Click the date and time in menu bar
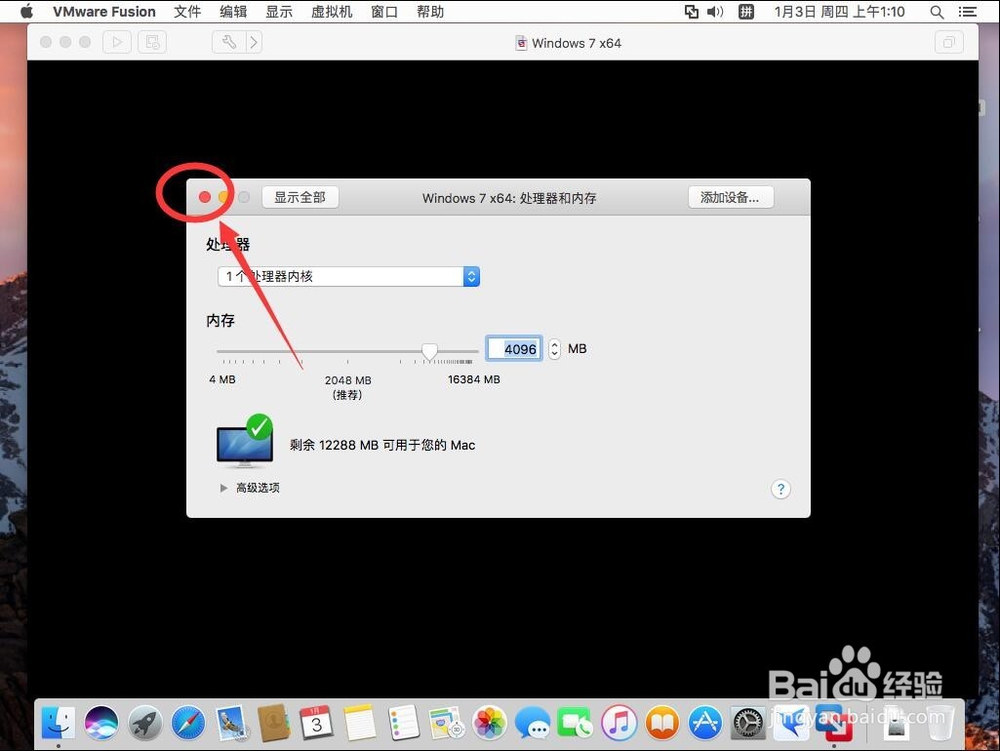Screen dimensions: 1000x751 (x=839, y=11)
